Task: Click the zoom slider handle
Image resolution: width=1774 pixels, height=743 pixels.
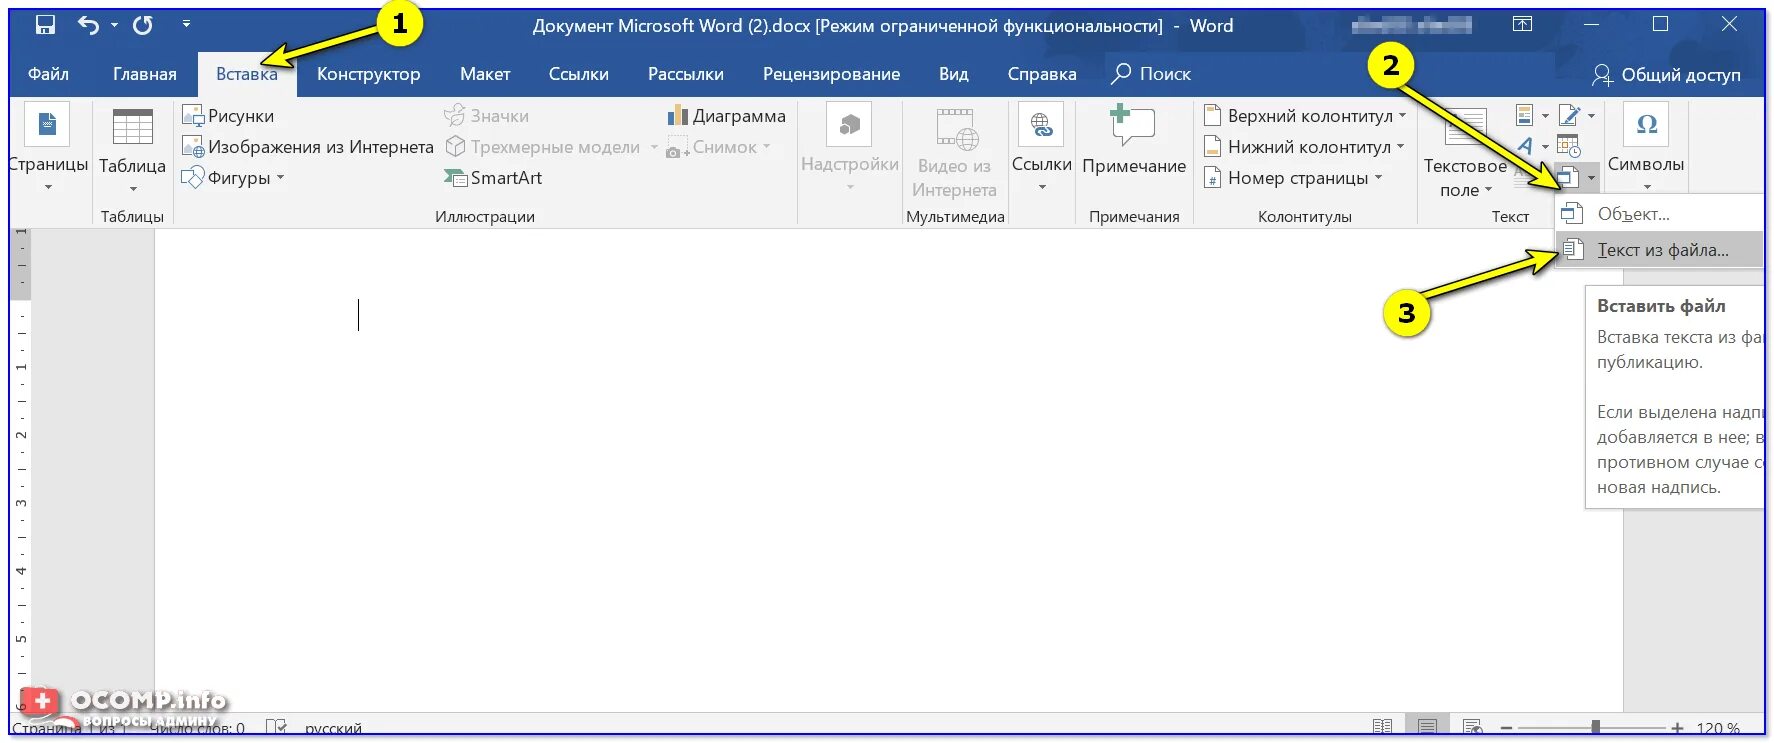Action: [x=1596, y=728]
